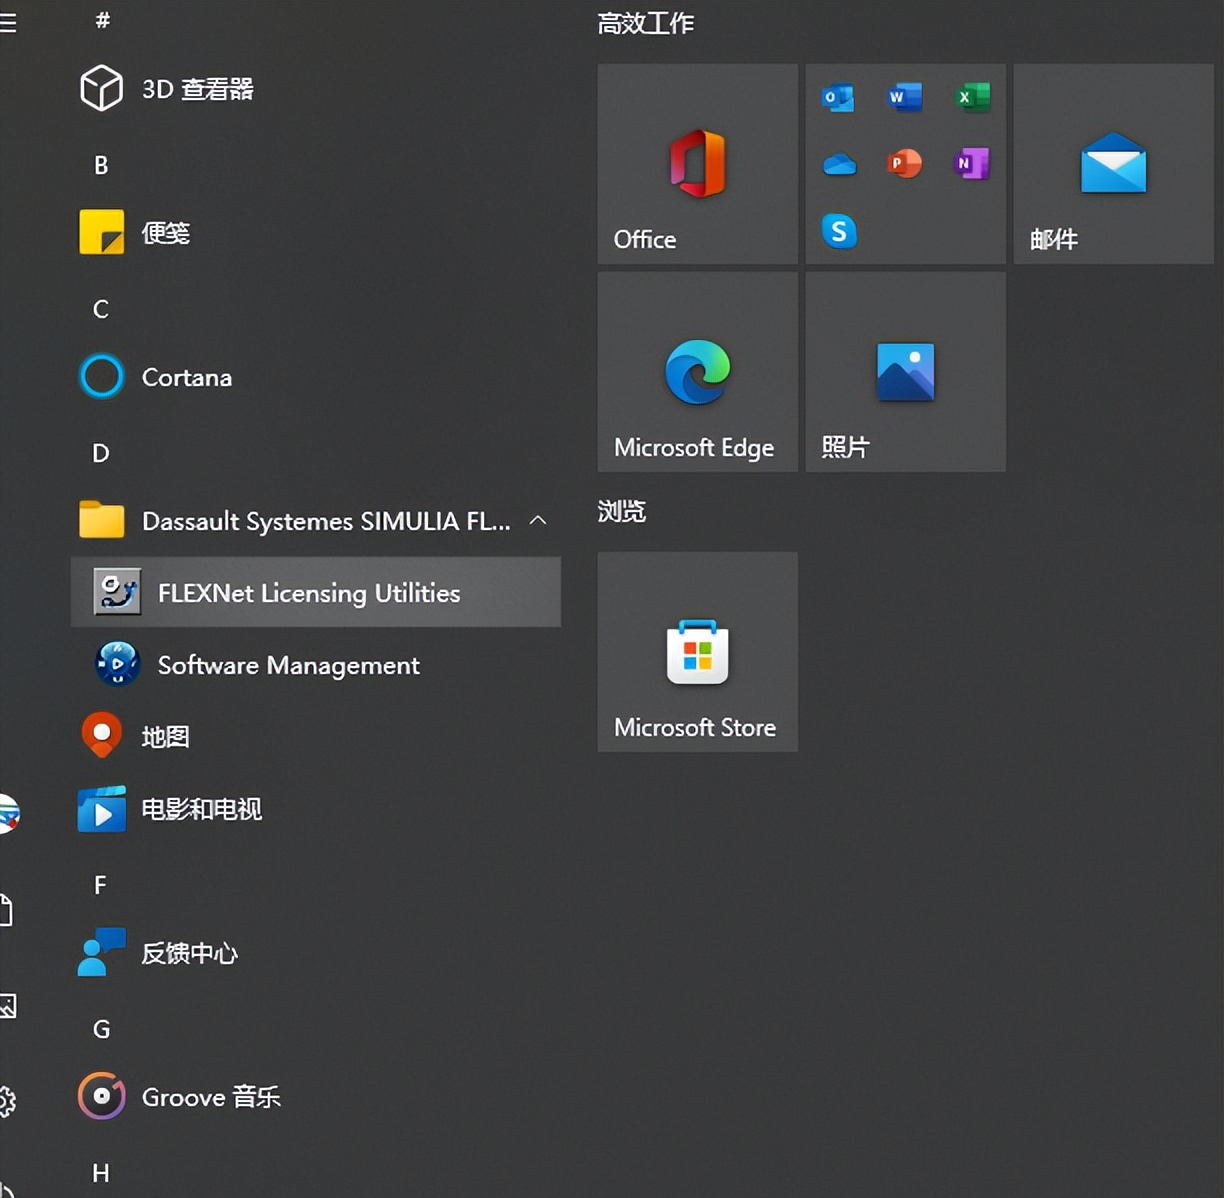Open OneDrive from the tile group

click(839, 165)
